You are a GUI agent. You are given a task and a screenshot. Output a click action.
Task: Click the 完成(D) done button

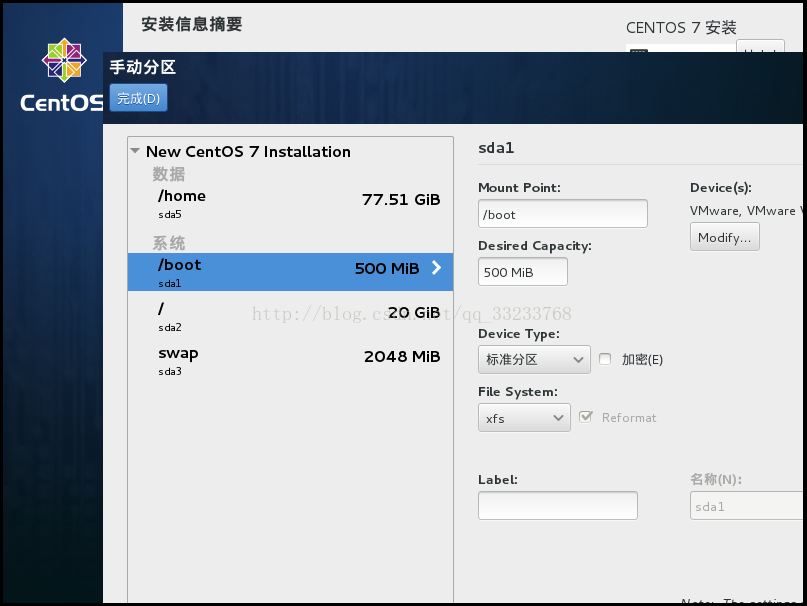point(138,98)
